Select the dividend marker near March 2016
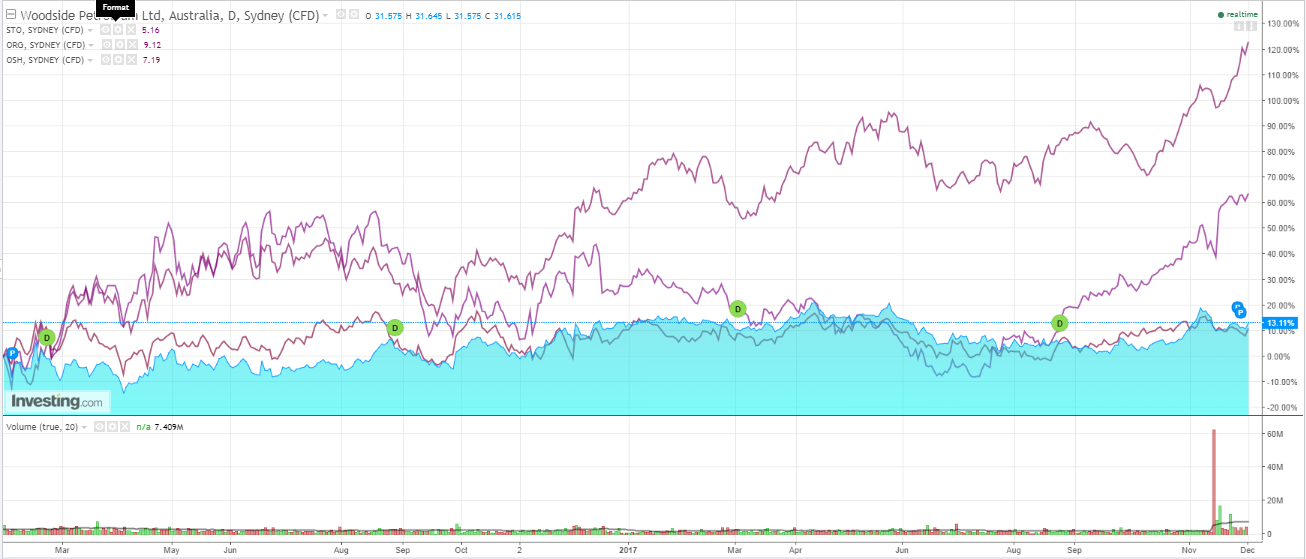The height and width of the screenshot is (559, 1306). pyautogui.click(x=46, y=338)
